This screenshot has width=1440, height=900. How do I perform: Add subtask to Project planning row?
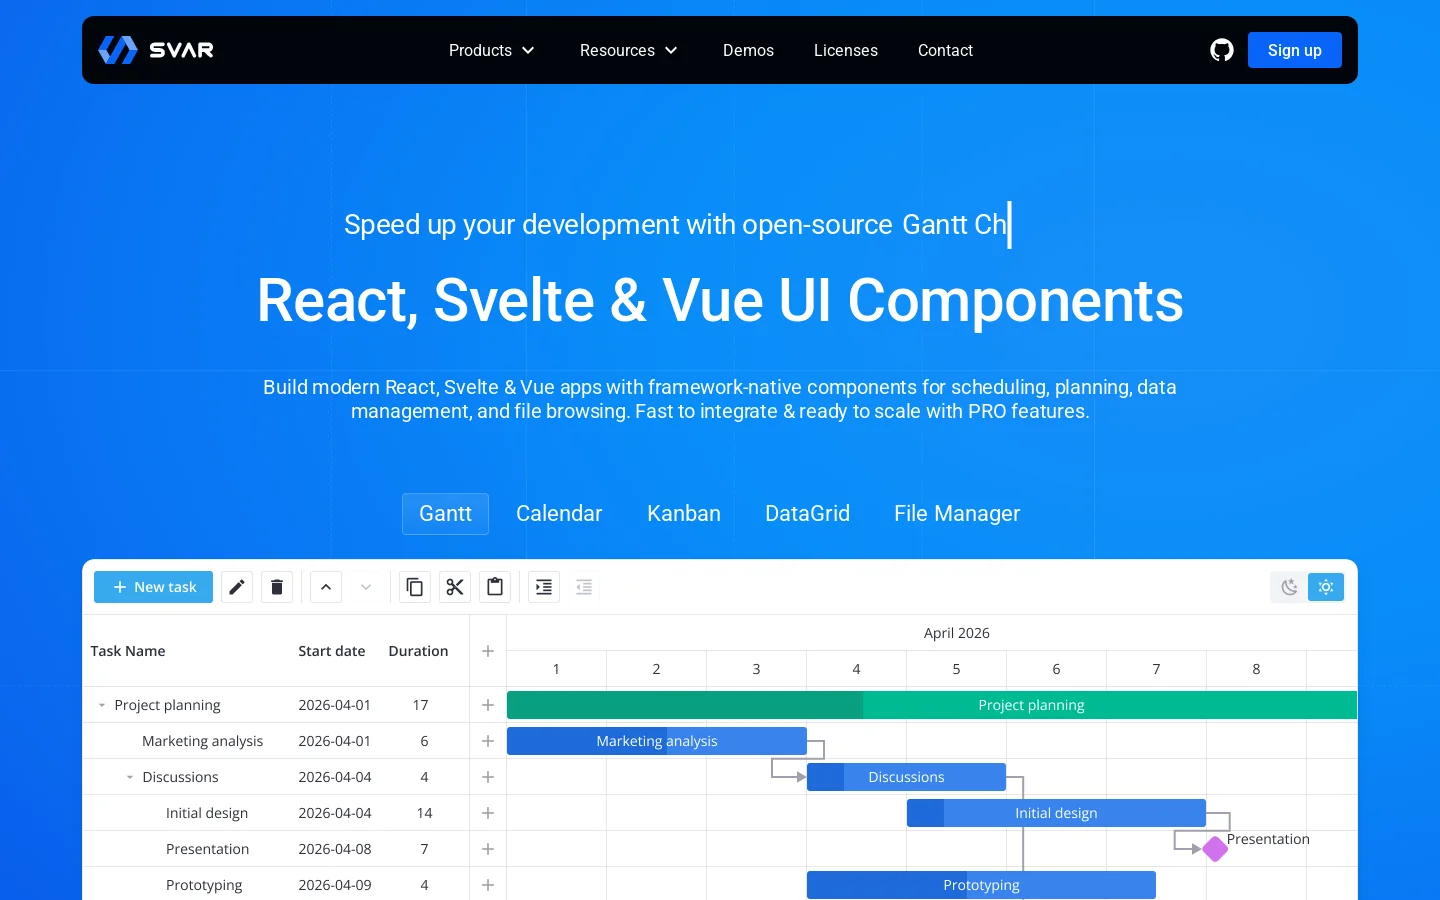point(488,705)
